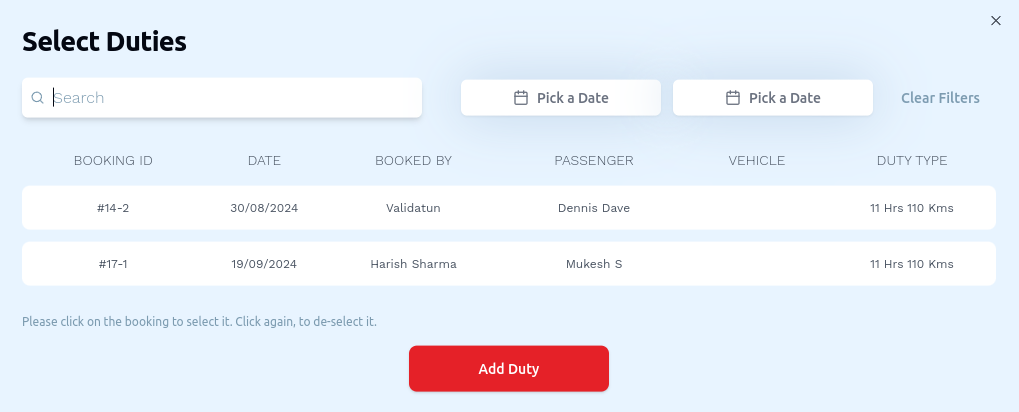The height and width of the screenshot is (412, 1019).
Task: Click calendar icon in second date picker
Action: point(732,98)
